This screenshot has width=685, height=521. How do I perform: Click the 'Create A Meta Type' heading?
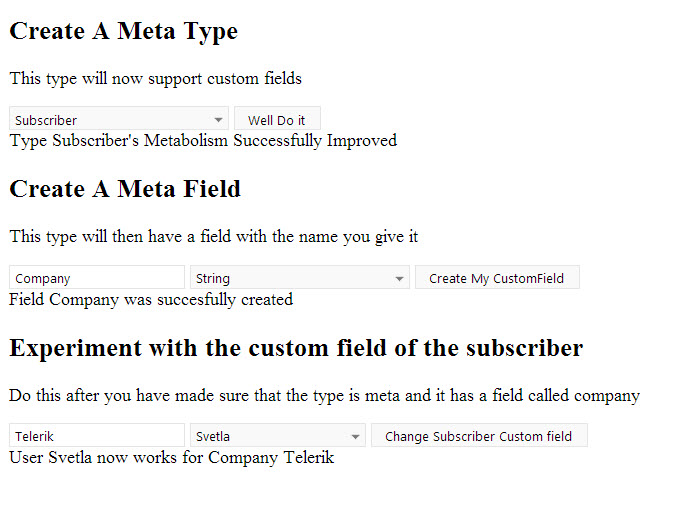124,31
